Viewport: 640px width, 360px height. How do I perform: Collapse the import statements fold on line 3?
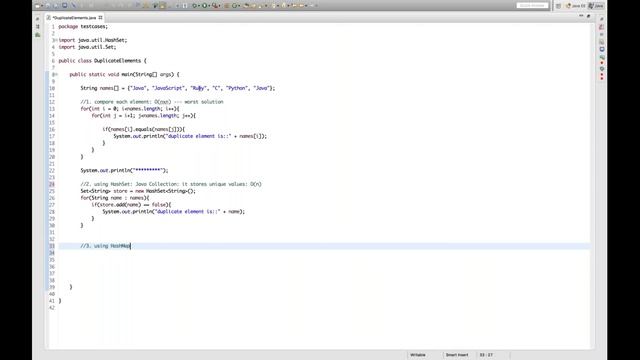[56, 40]
